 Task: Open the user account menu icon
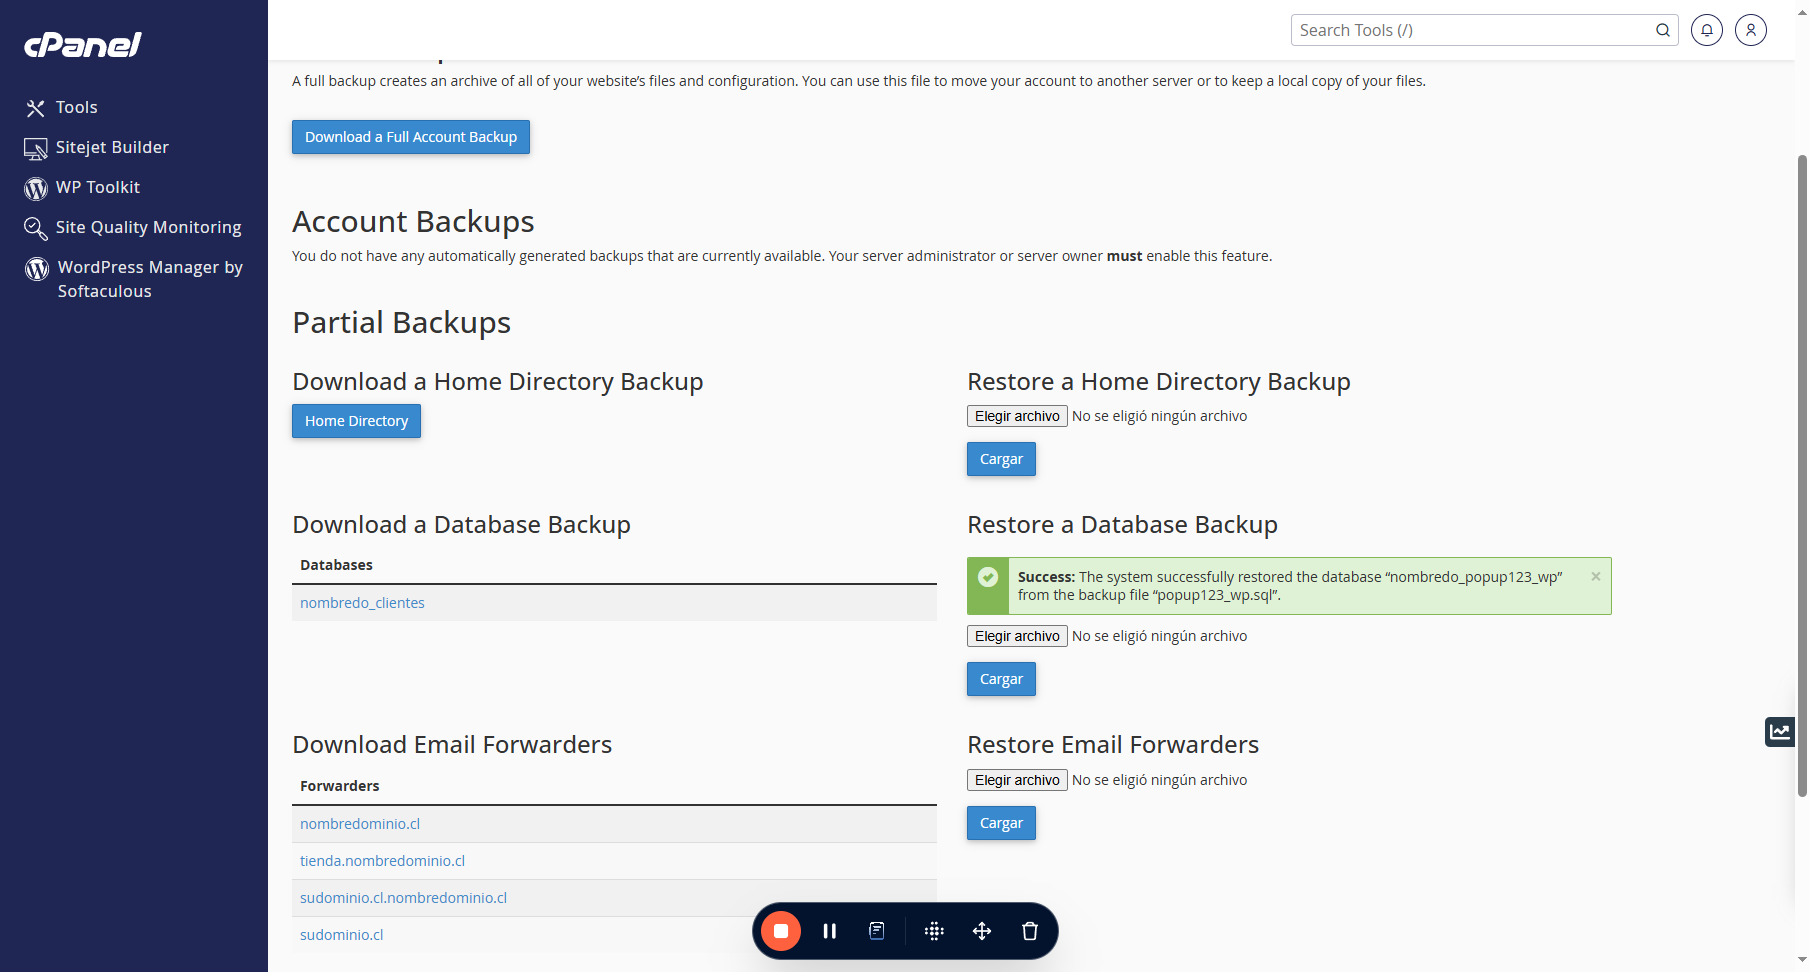(x=1751, y=30)
